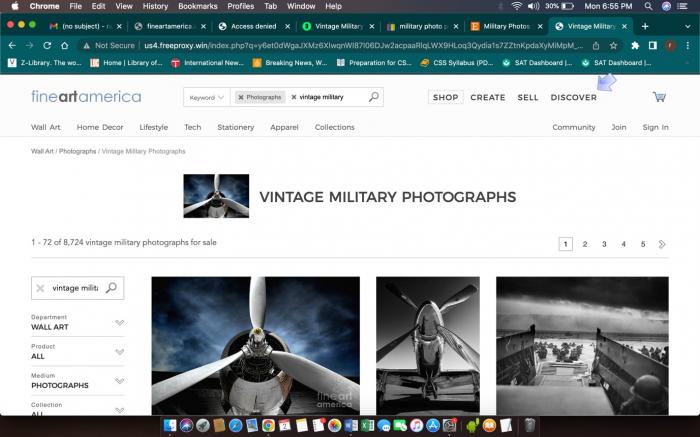Click the DISCOVER link
The image size is (700, 437).
[x=573, y=97]
